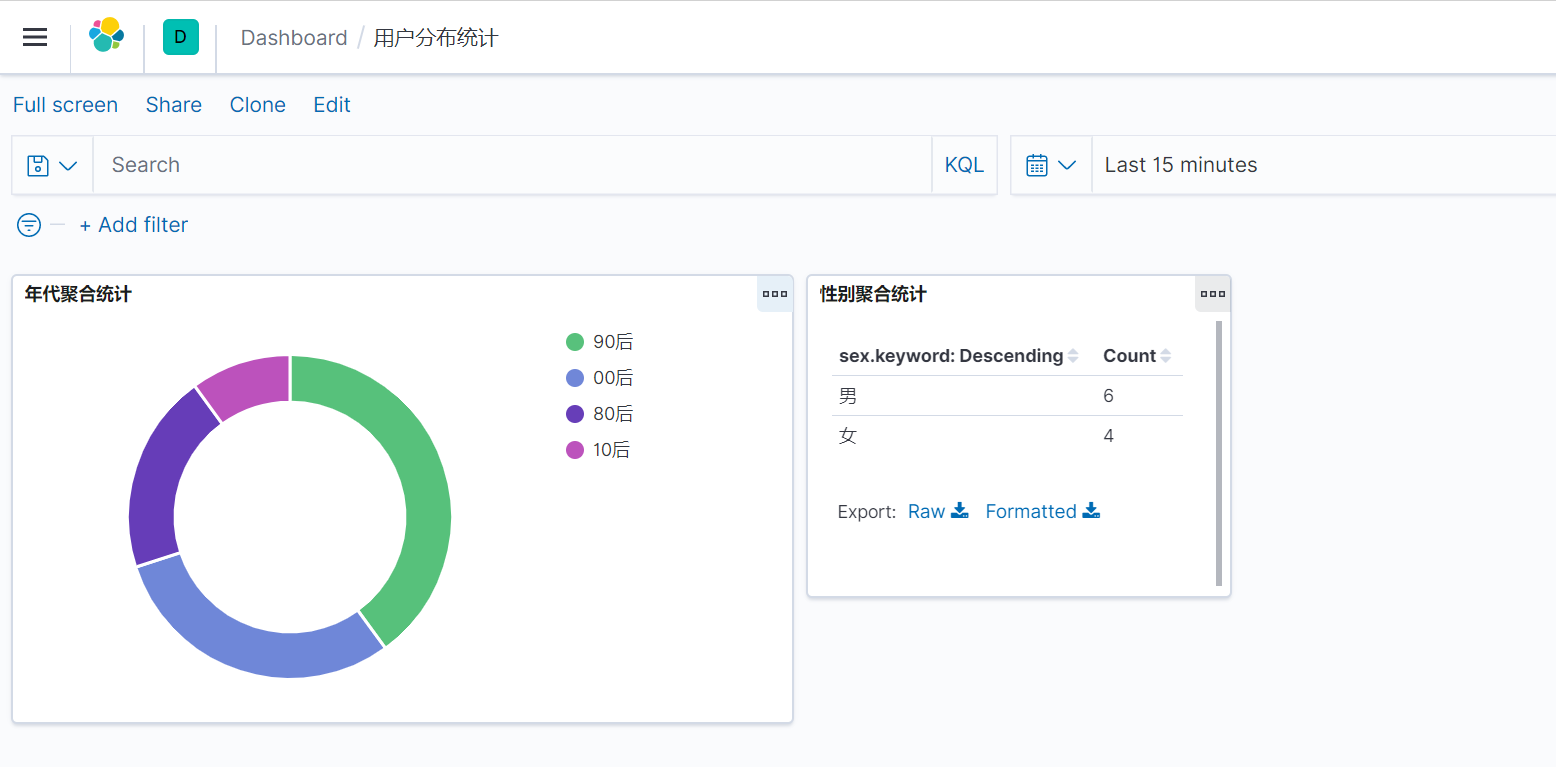The height and width of the screenshot is (767, 1556).
Task: Go to Dashboard breadcrumb
Action: [294, 38]
